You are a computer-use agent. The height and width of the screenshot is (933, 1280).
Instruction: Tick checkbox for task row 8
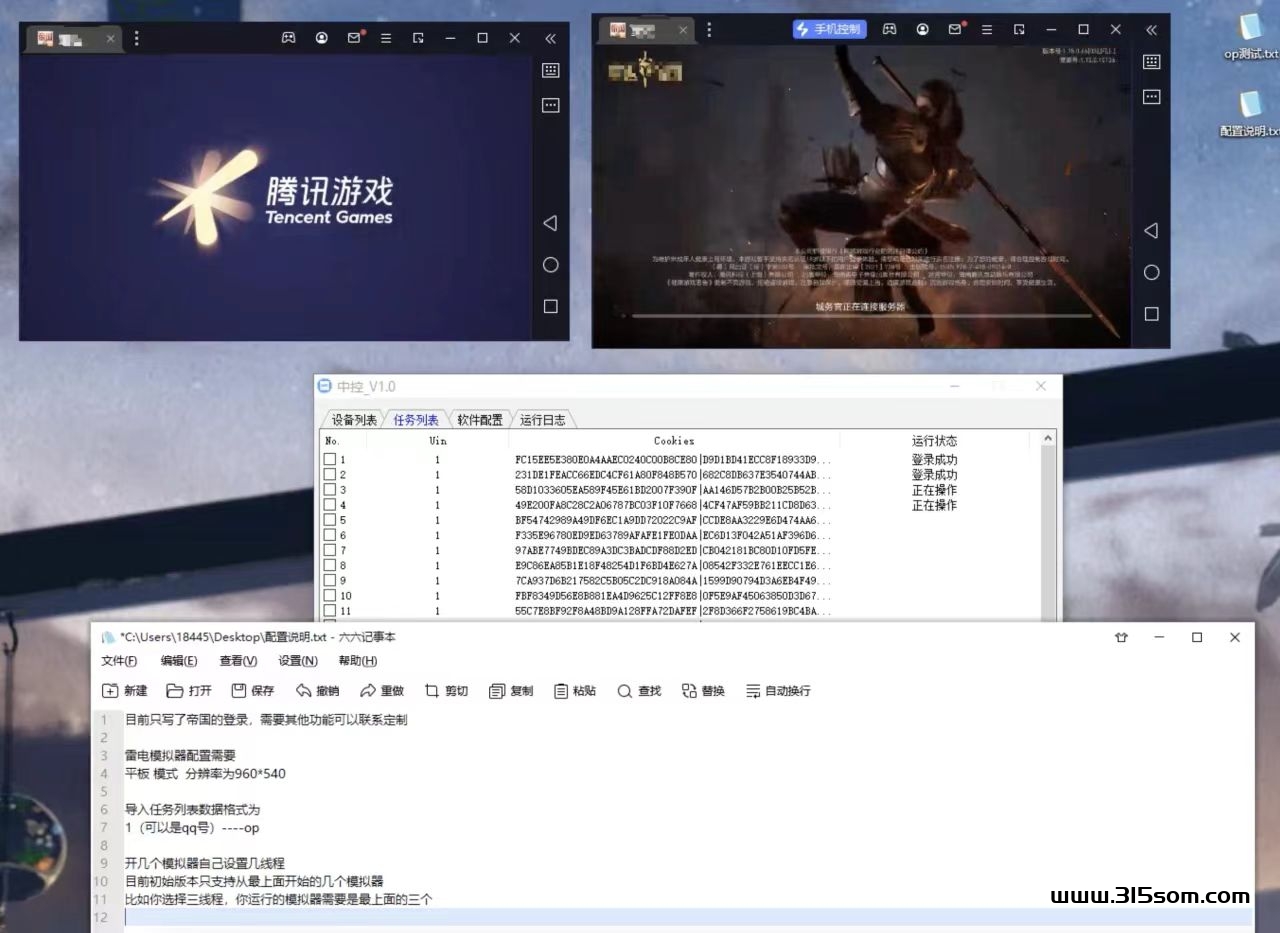pyautogui.click(x=329, y=565)
